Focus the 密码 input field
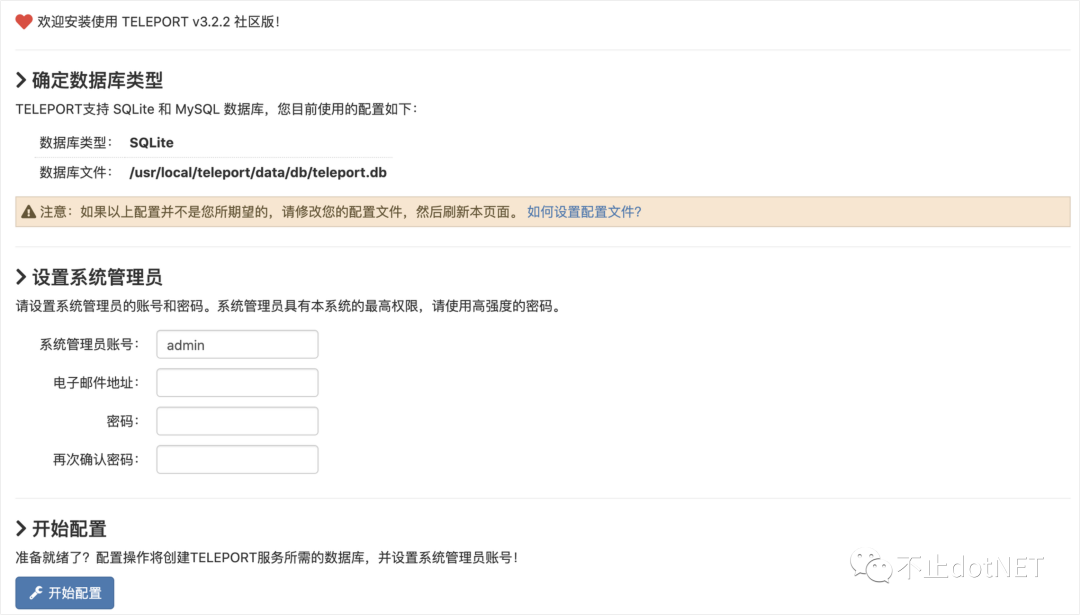This screenshot has height=615, width=1080. 237,421
